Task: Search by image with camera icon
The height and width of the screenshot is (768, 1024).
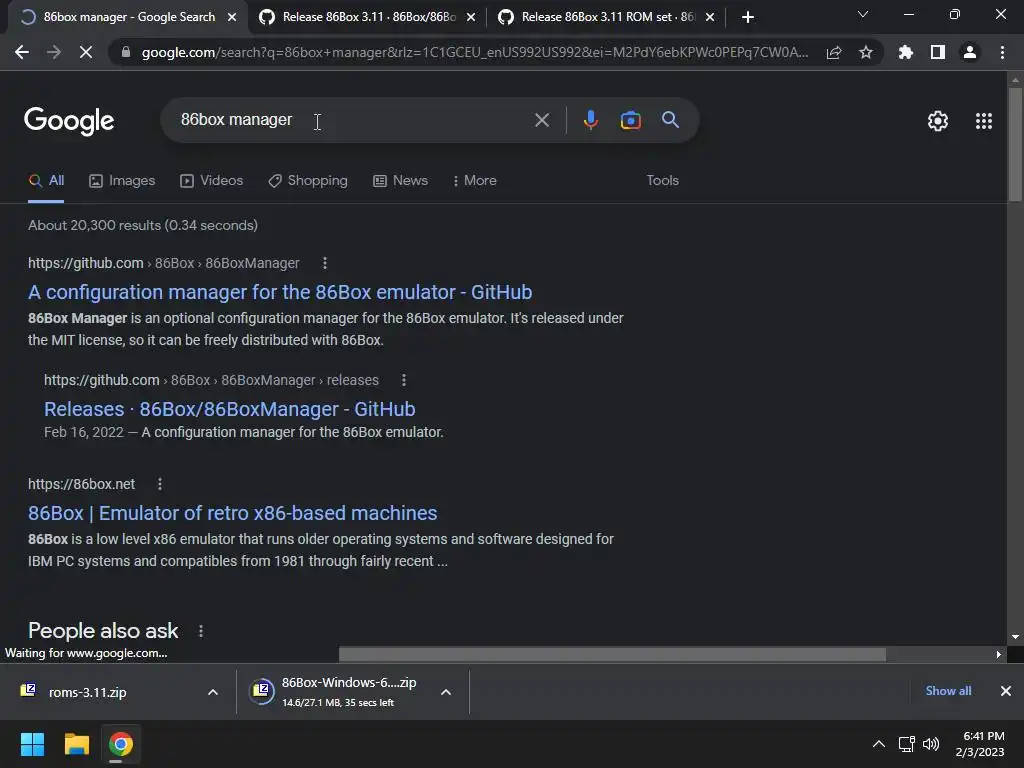Action: [630, 120]
